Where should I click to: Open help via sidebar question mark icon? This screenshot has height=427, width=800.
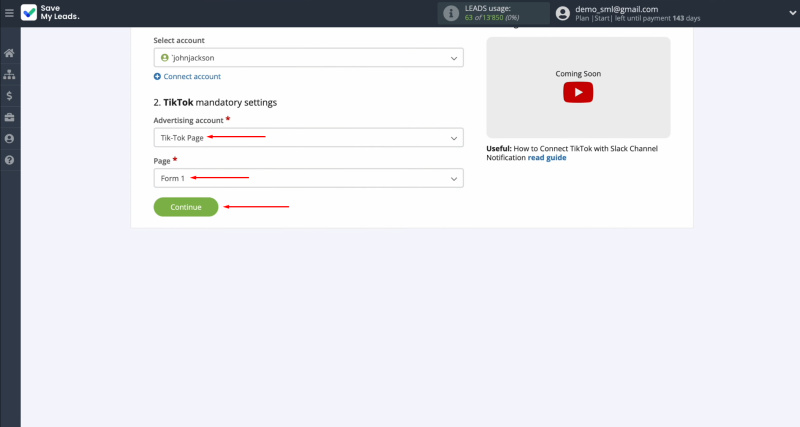coord(9,160)
